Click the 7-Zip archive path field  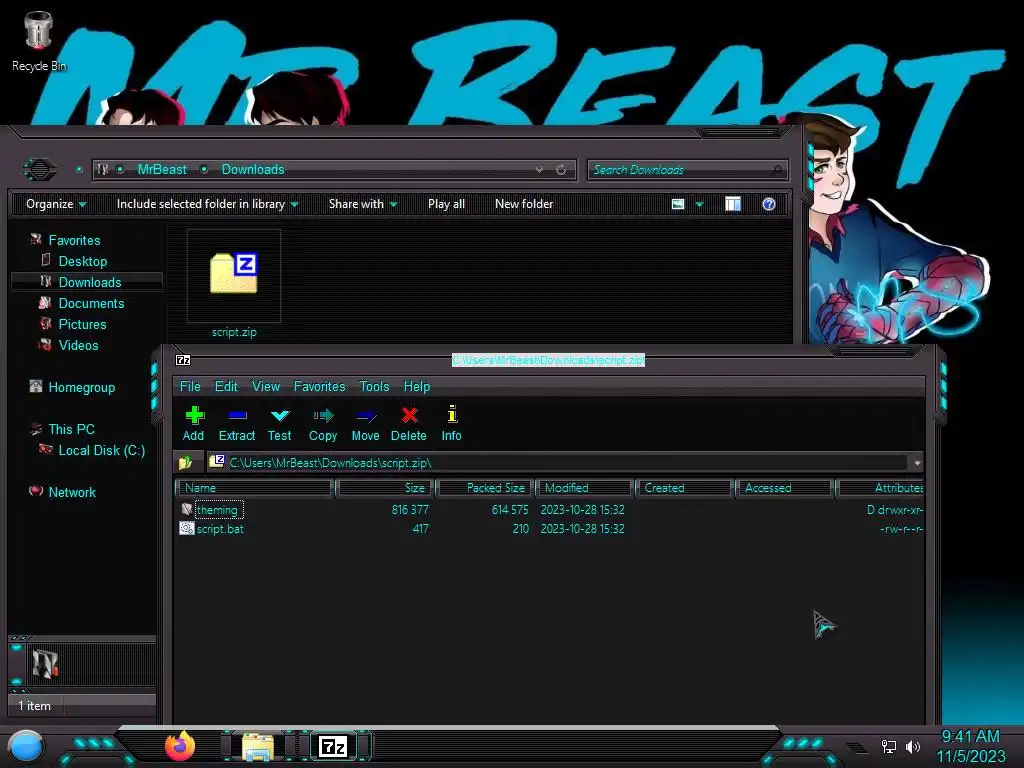(x=558, y=463)
